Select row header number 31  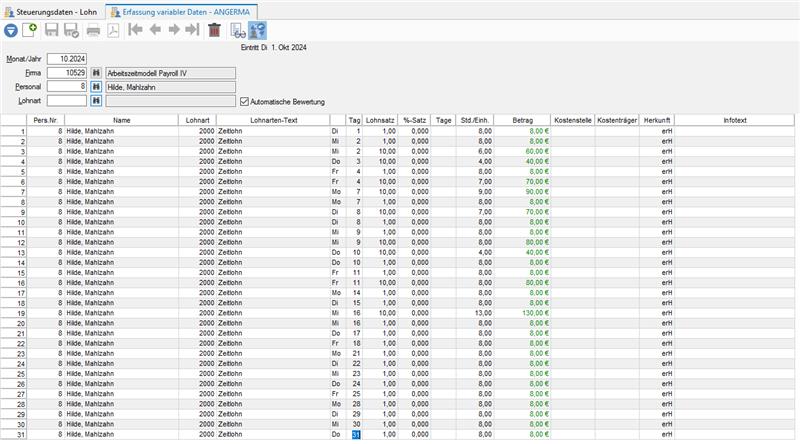(x=14, y=434)
